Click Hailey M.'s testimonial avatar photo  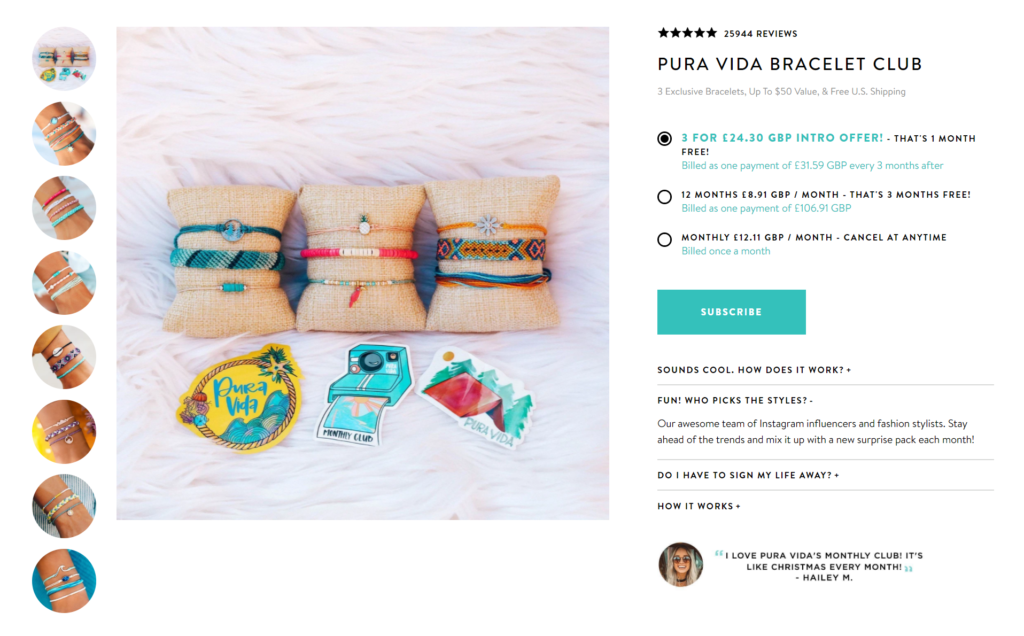coord(680,565)
